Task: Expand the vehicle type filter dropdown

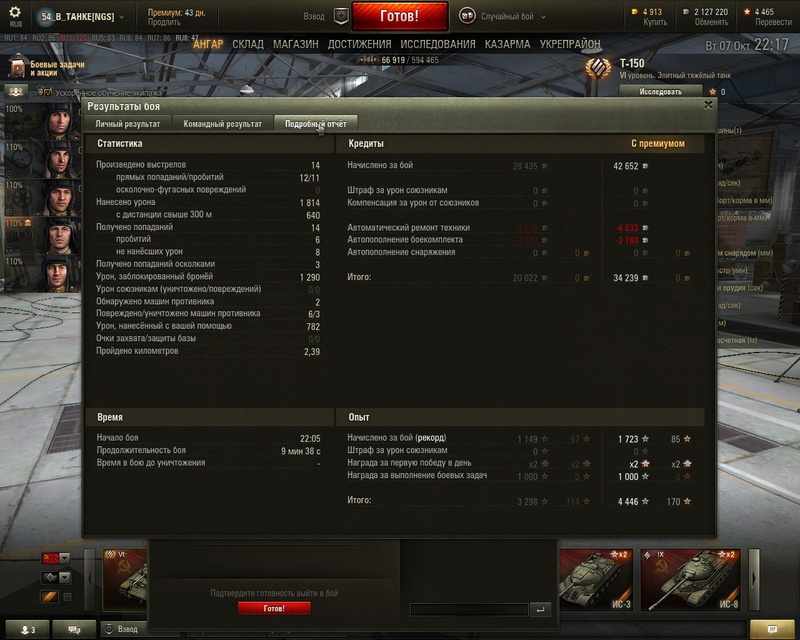Action: (x=65, y=577)
